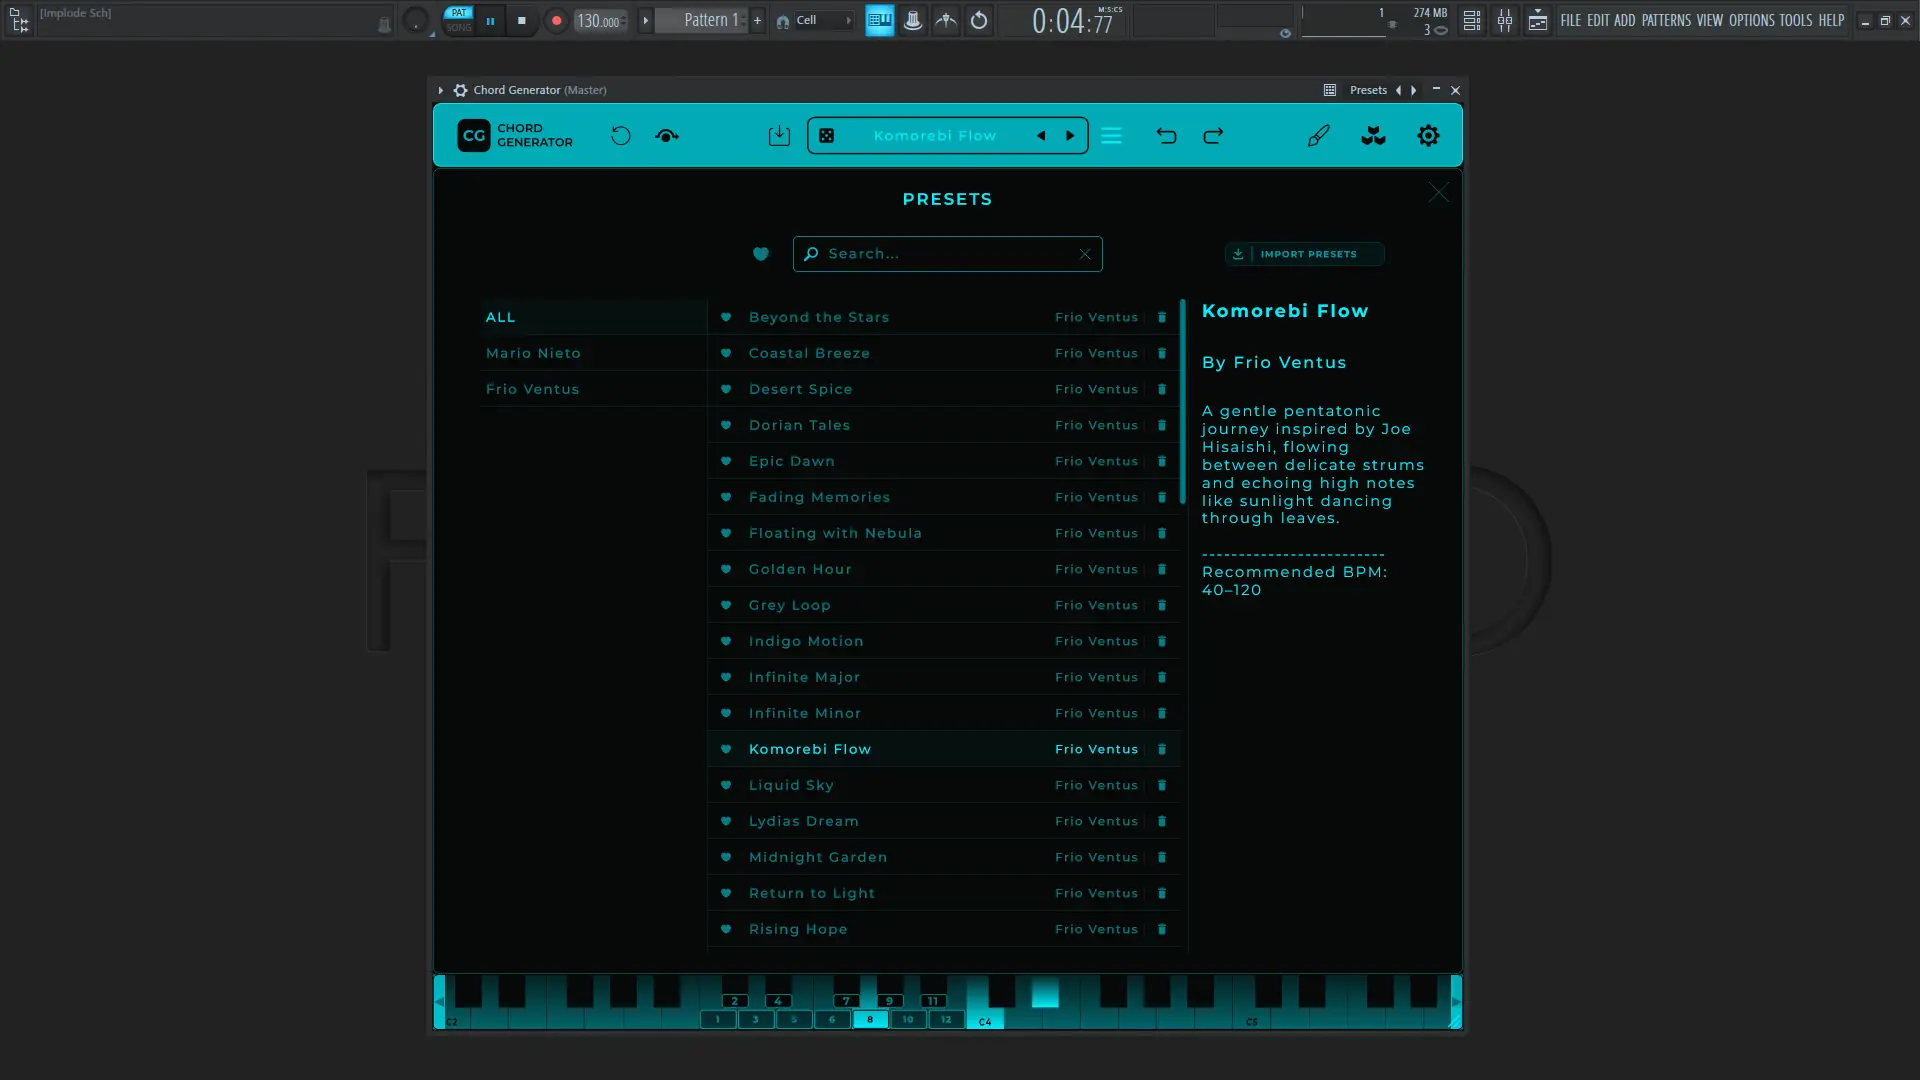Click the dice randomize icon in preset bar
This screenshot has width=1920, height=1080.
coord(826,136)
